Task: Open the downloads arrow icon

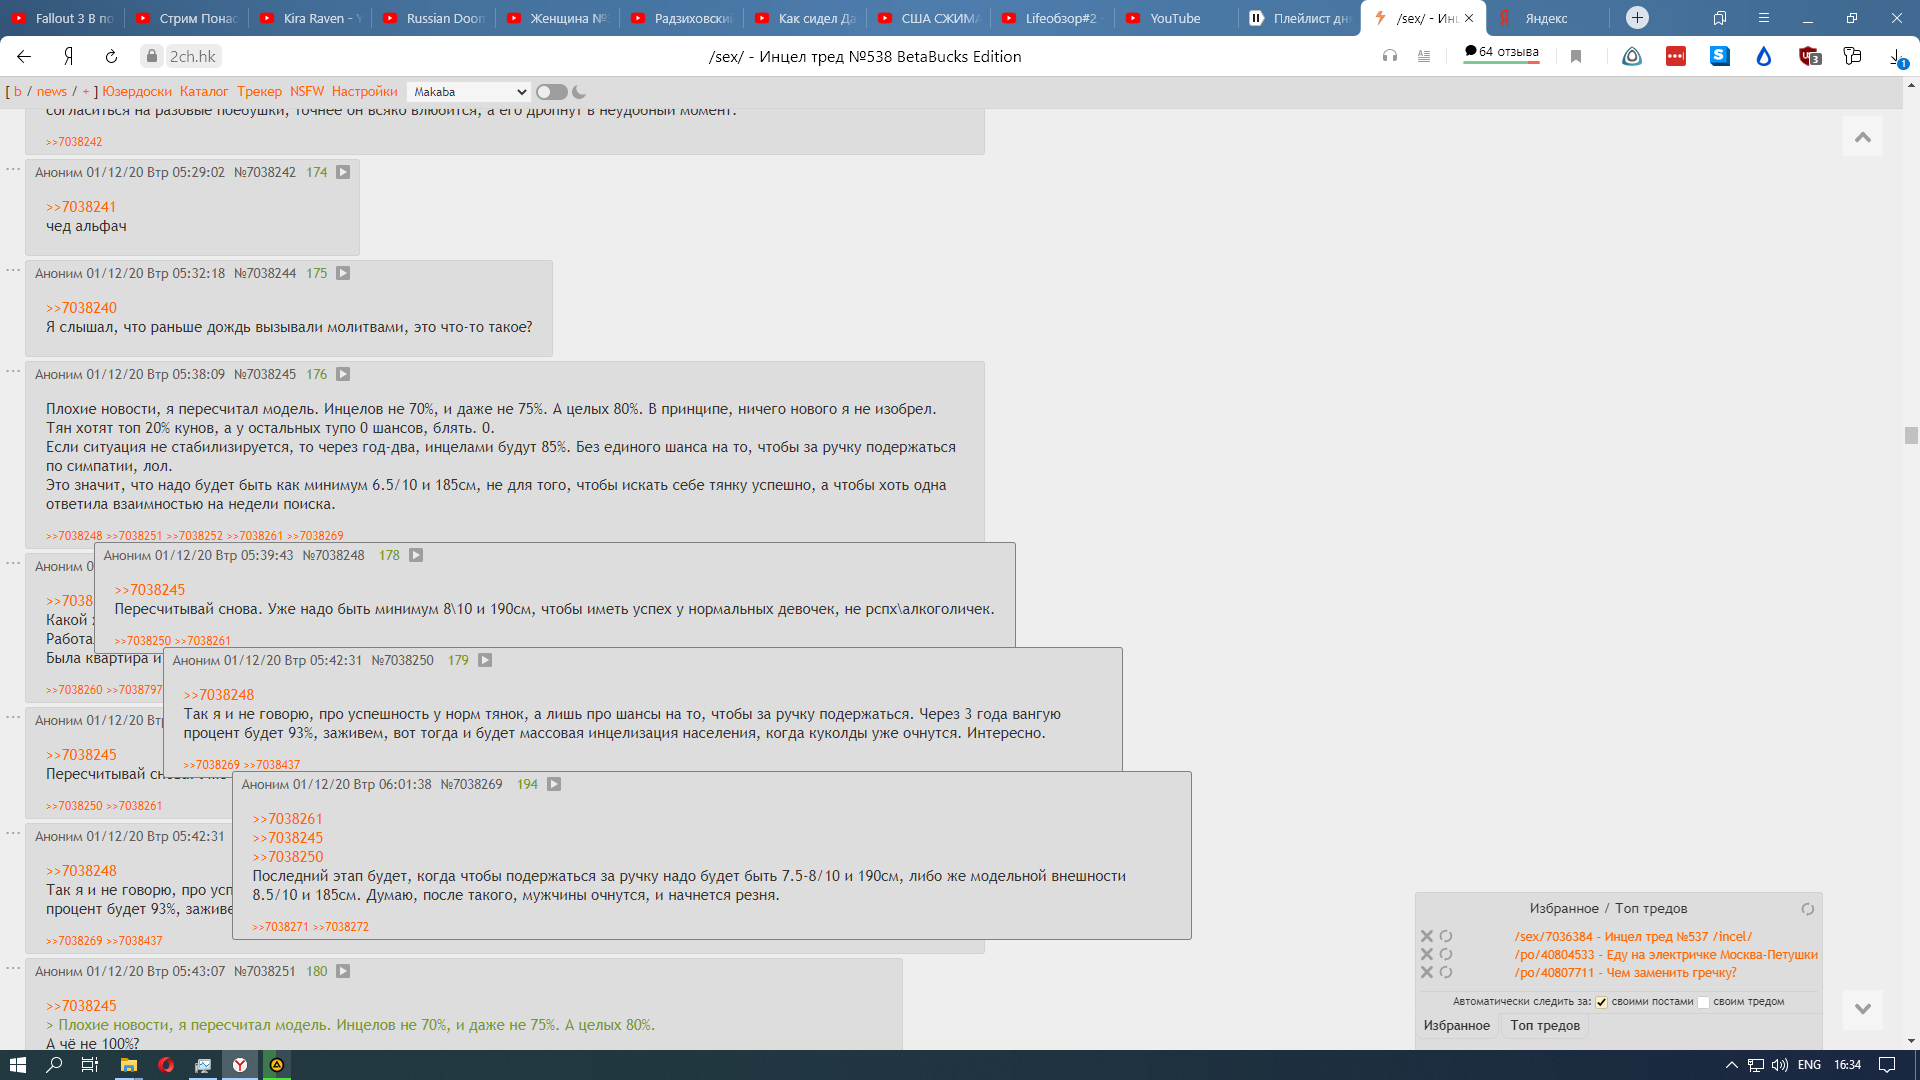Action: pyautogui.click(x=1896, y=57)
